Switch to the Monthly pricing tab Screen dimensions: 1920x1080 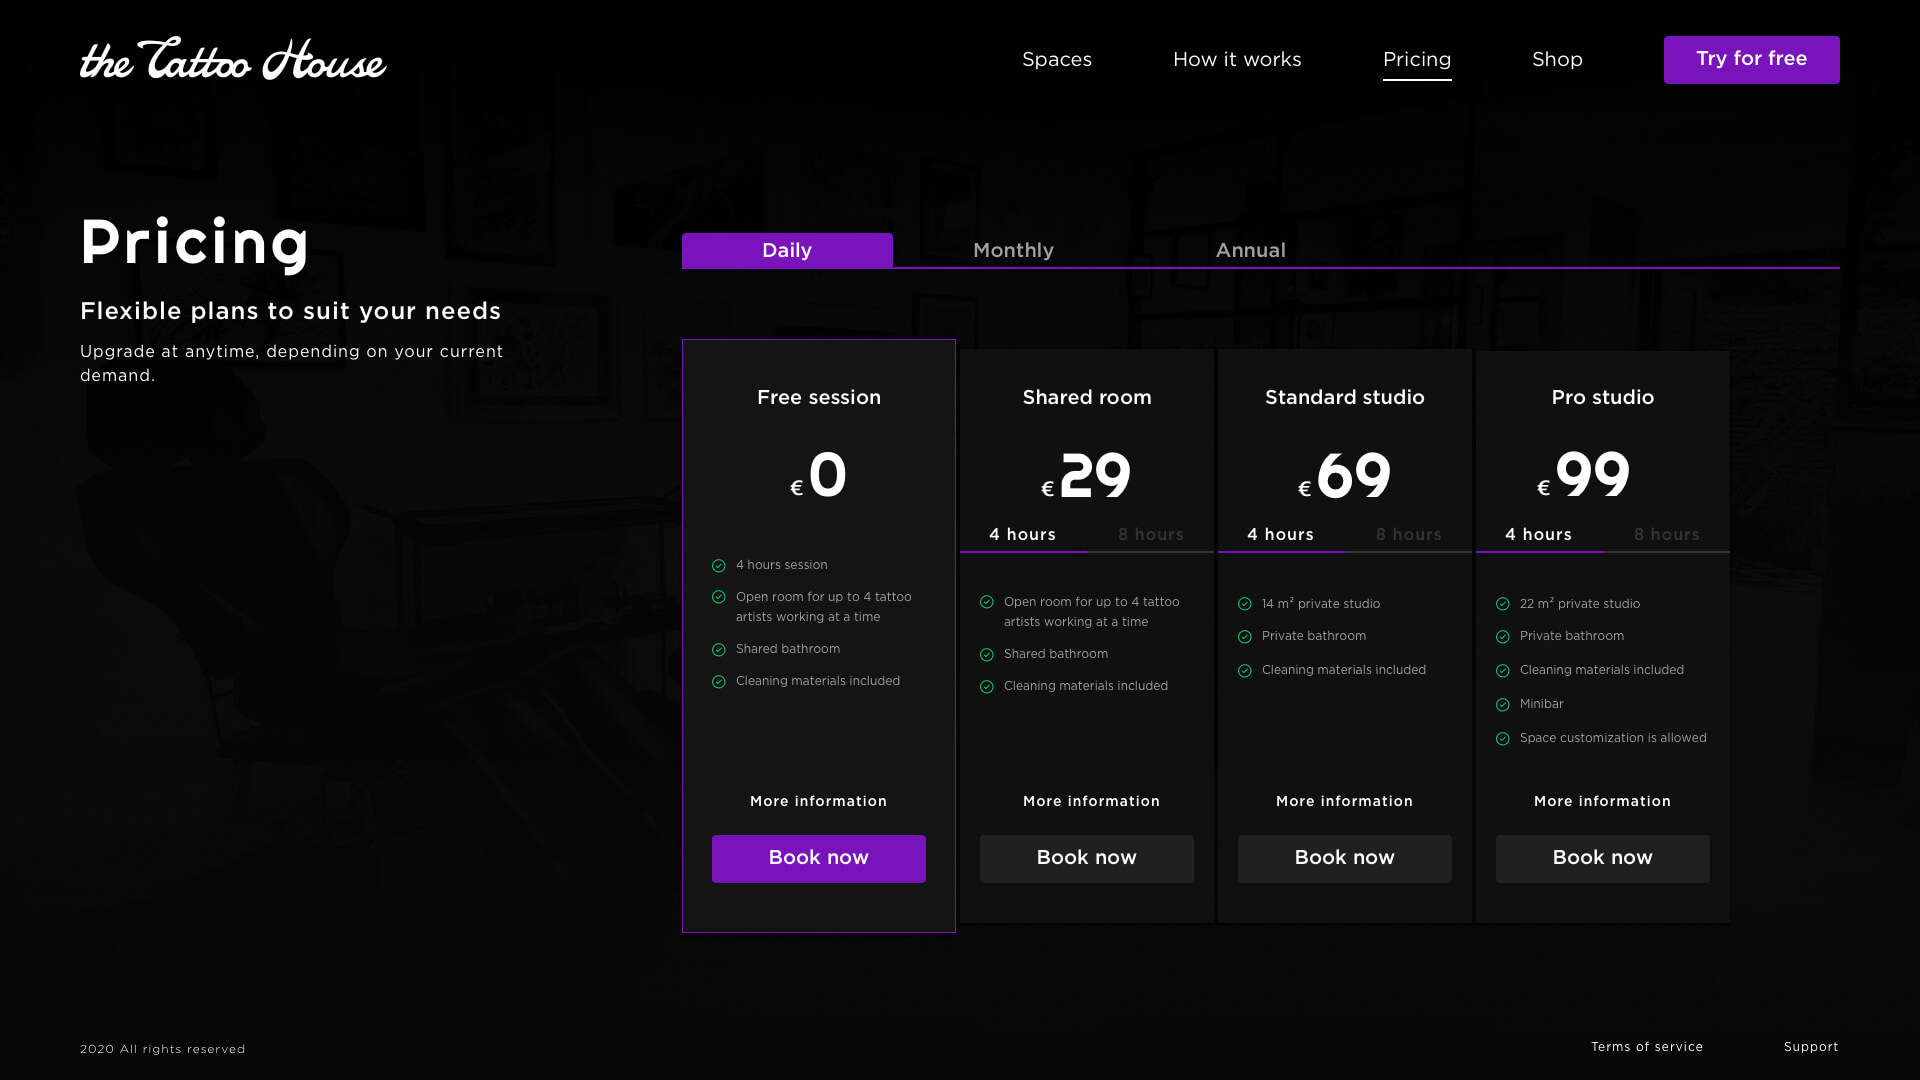pos(1013,251)
